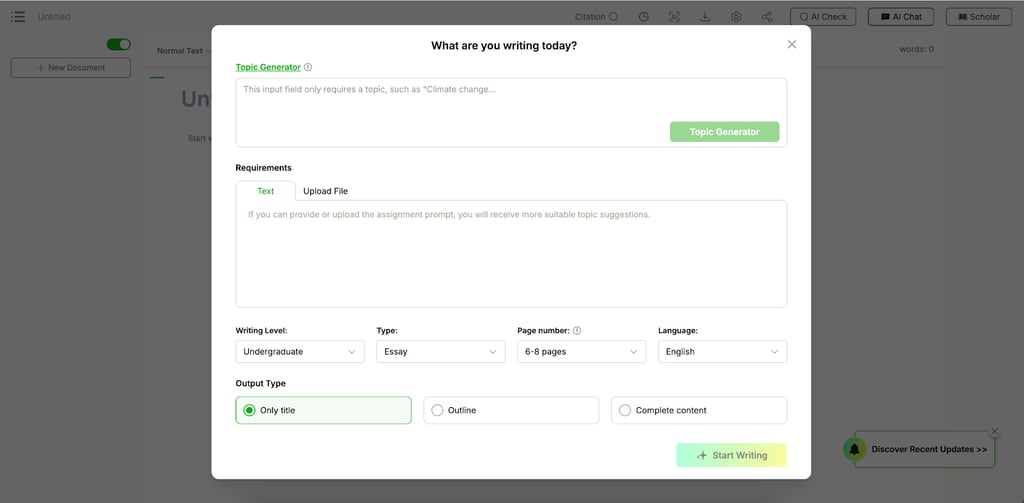Click into the requirements text area
The width and height of the screenshot is (1024, 503).
click(511, 254)
